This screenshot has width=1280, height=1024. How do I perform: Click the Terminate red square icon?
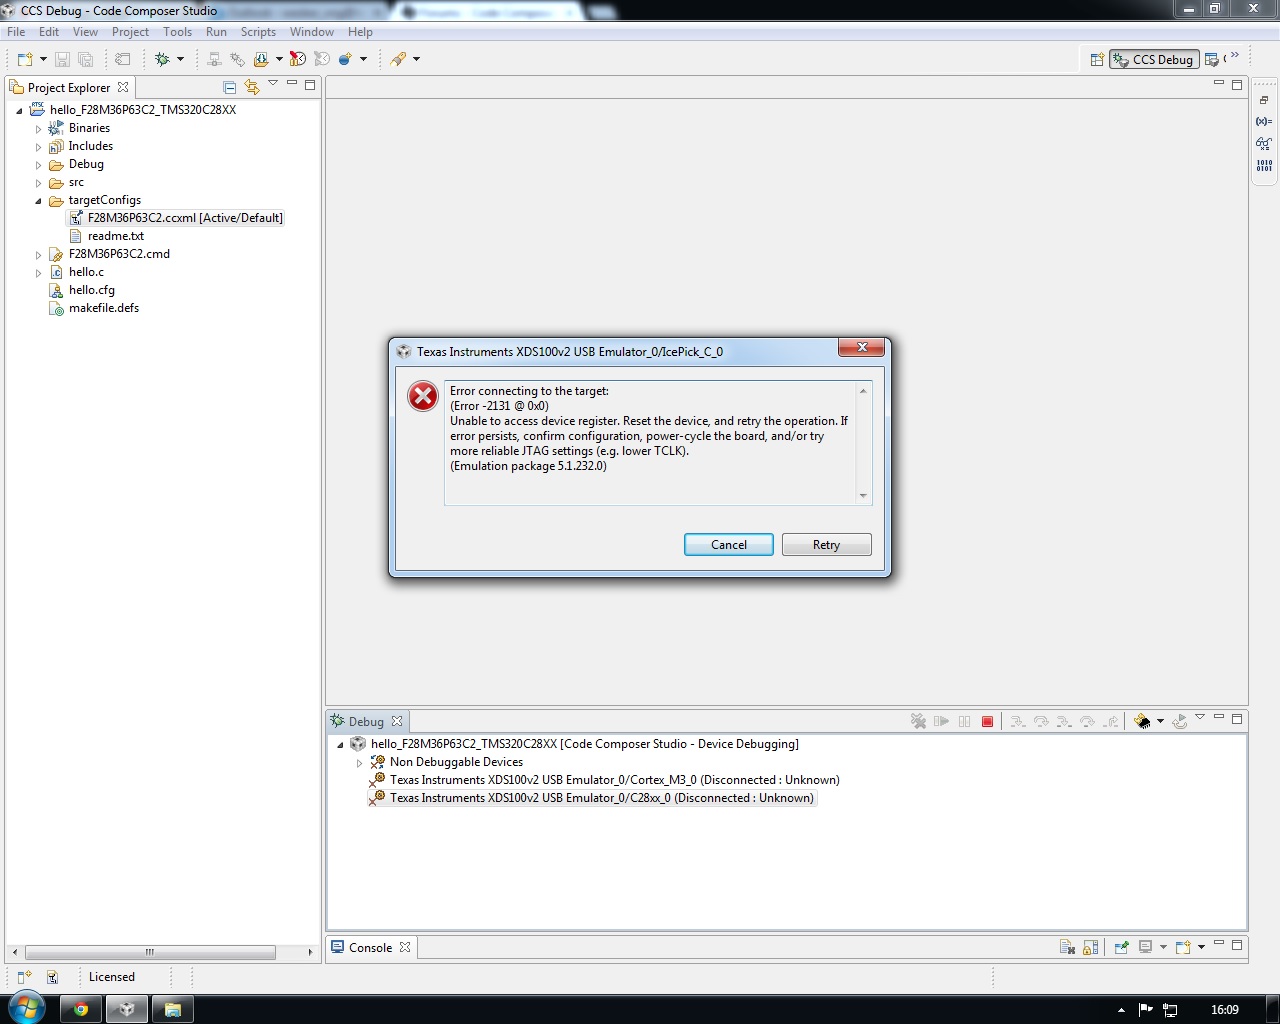tap(987, 721)
